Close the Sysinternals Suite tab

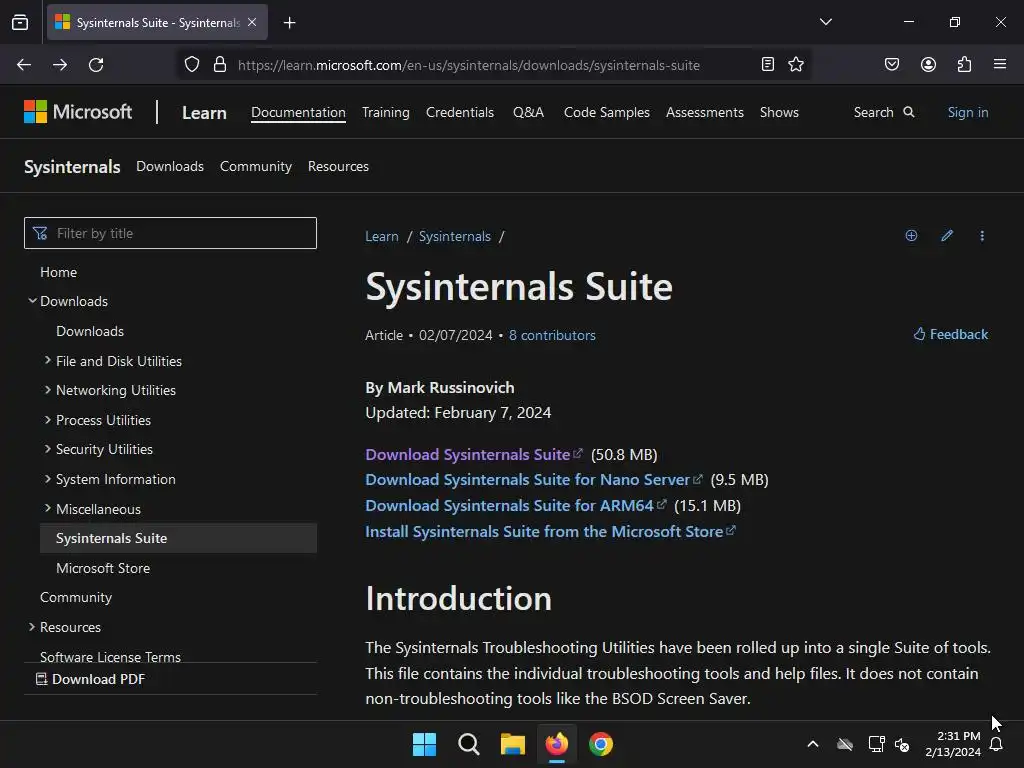tap(252, 22)
